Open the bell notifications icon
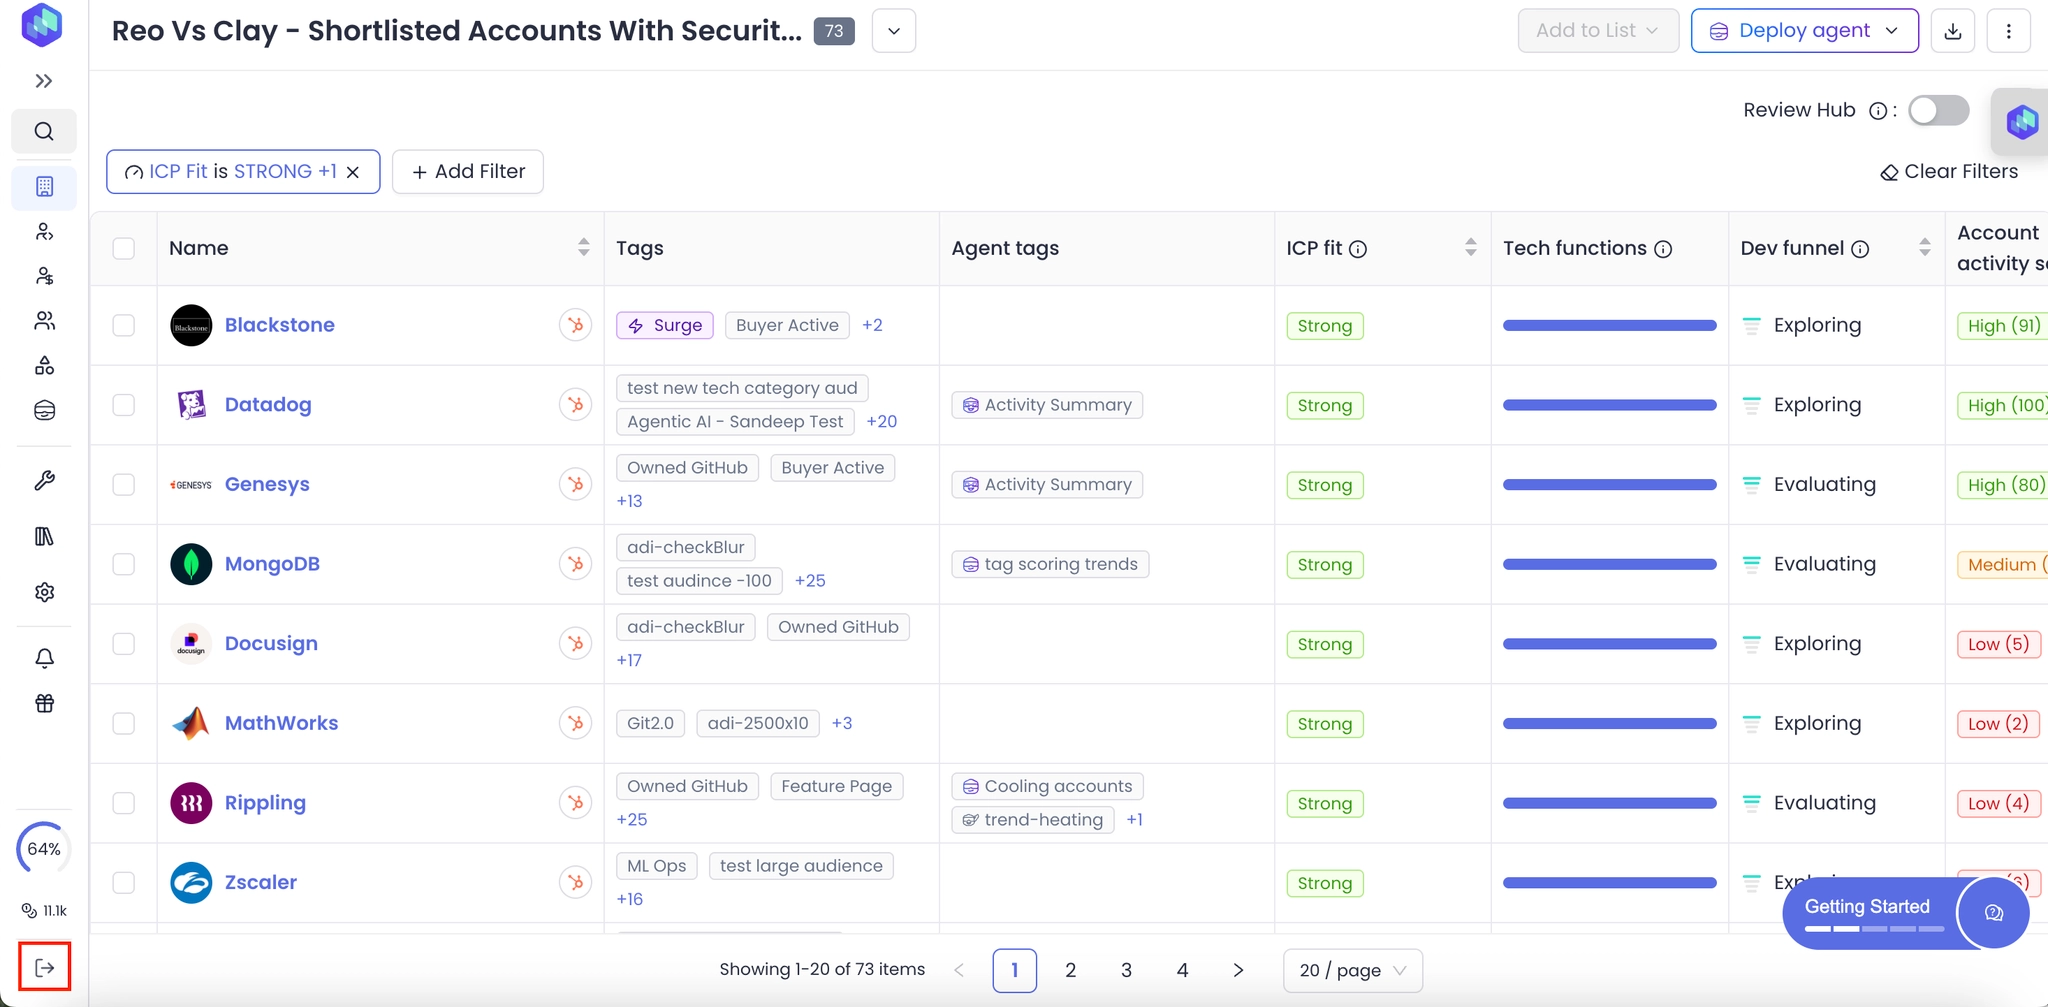The width and height of the screenshot is (2048, 1007). point(45,658)
